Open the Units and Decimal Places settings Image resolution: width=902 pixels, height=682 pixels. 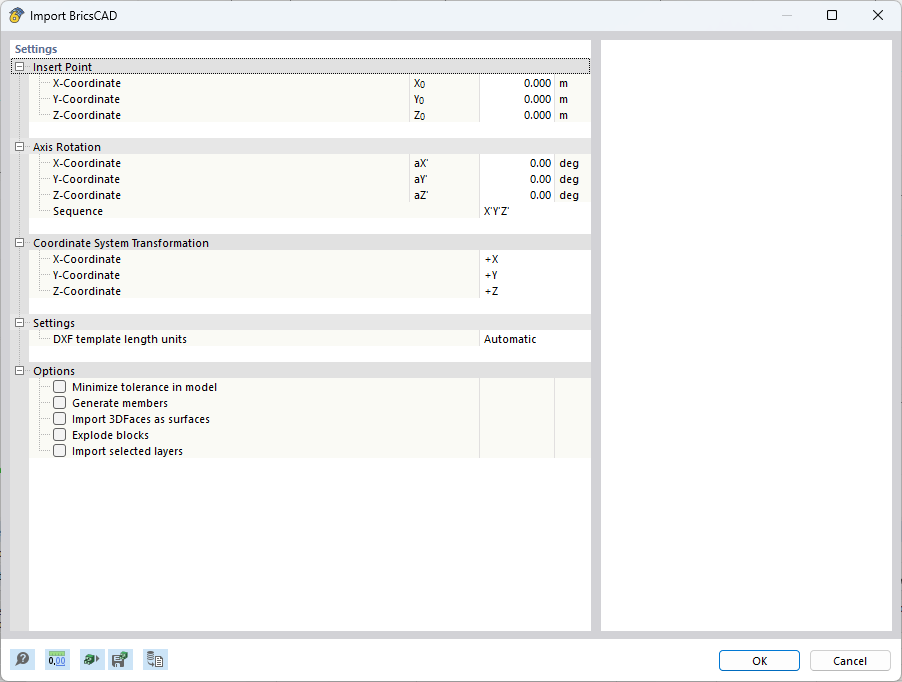point(57,659)
